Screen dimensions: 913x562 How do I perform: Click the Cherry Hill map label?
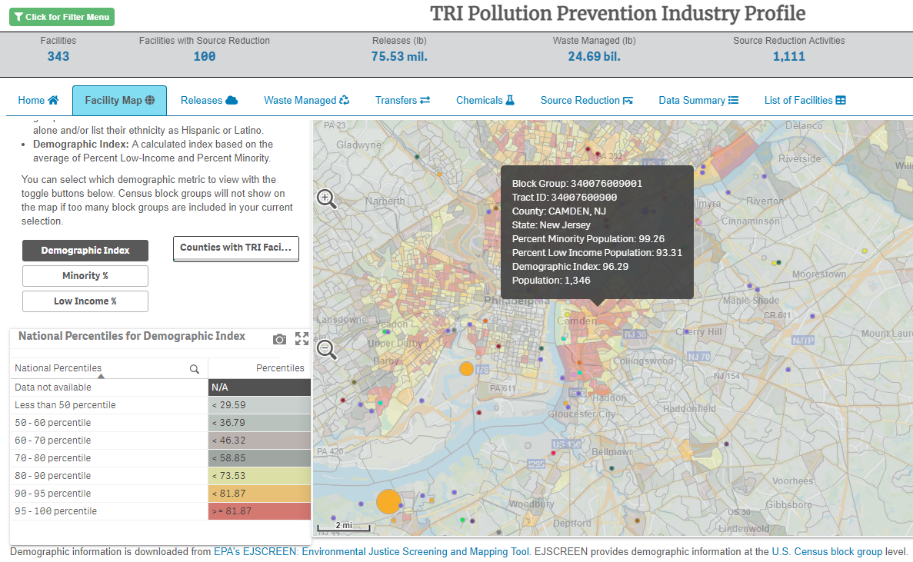click(698, 331)
